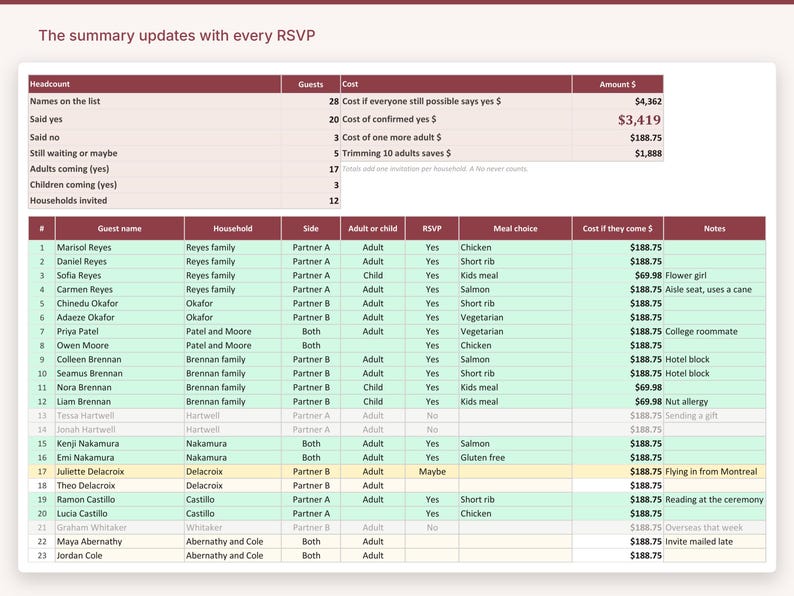Select guest name 'Seamus Brennan'
794x596 pixels.
click(x=90, y=373)
